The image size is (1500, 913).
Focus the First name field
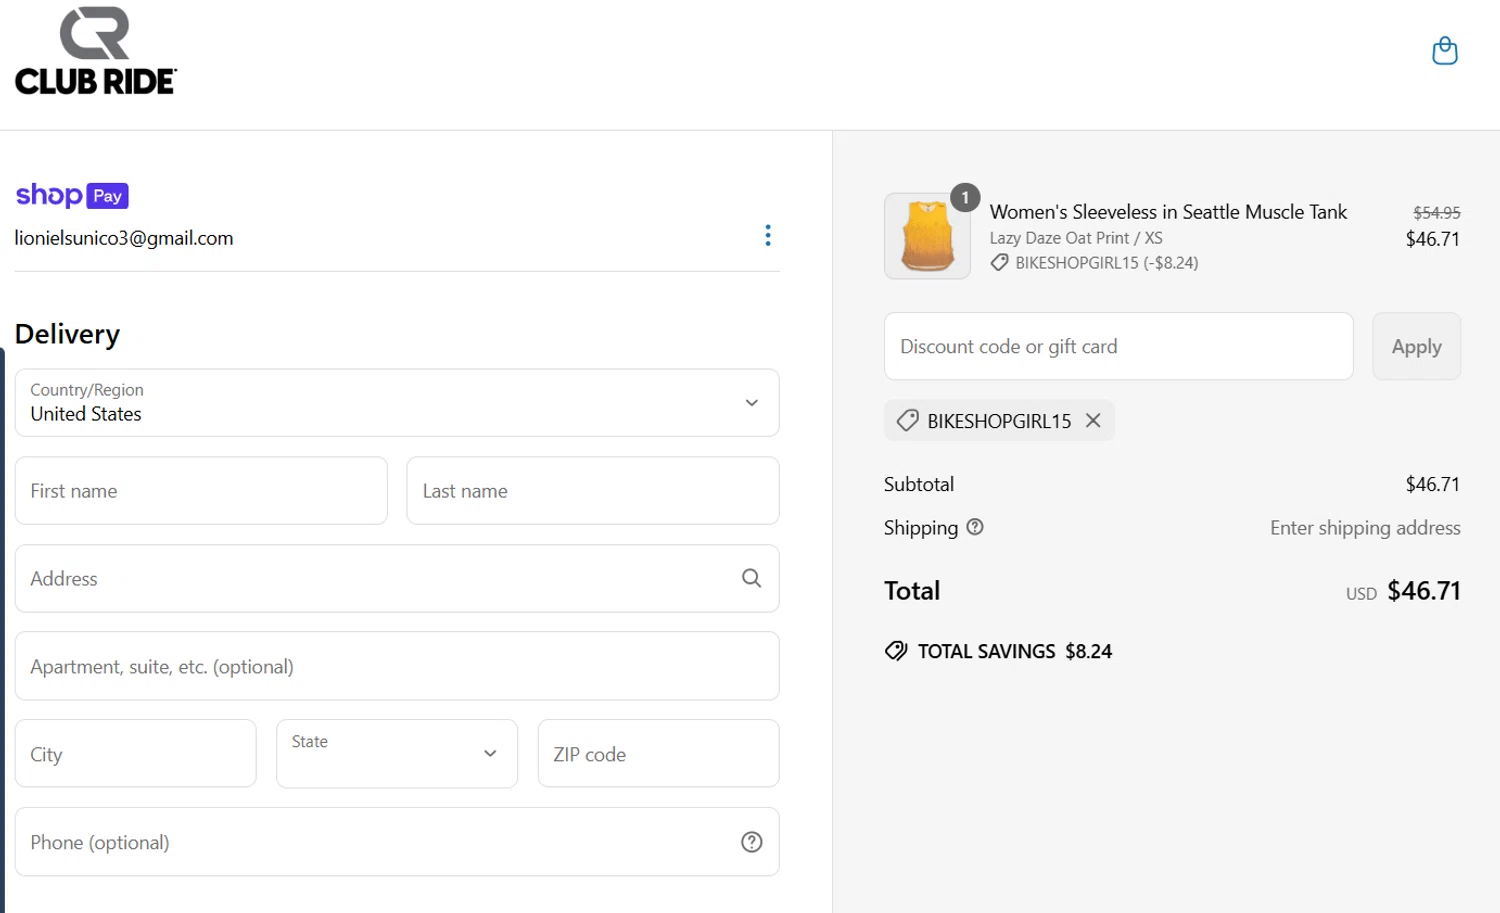201,491
